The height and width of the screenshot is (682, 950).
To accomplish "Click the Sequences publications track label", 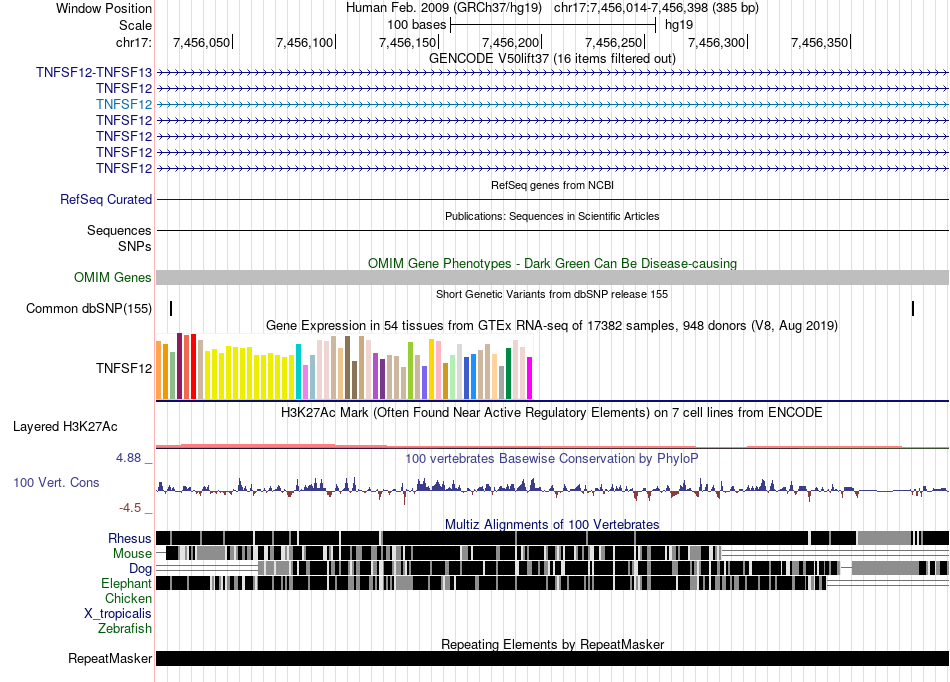I will pos(119,231).
